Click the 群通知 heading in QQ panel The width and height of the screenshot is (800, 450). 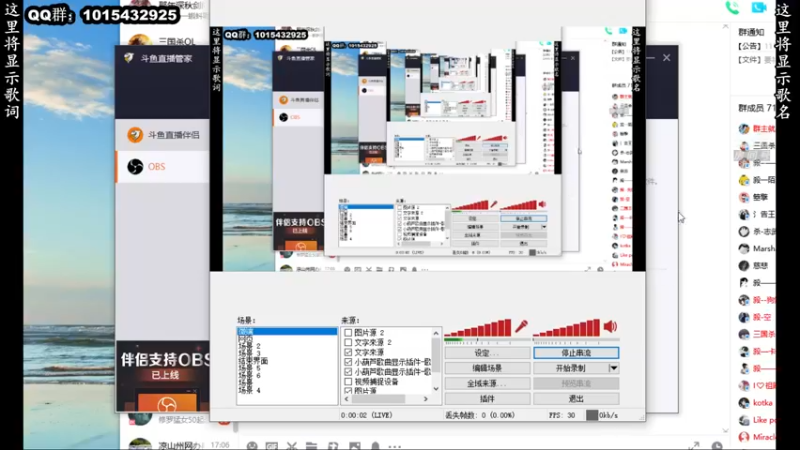pyautogui.click(x=752, y=32)
